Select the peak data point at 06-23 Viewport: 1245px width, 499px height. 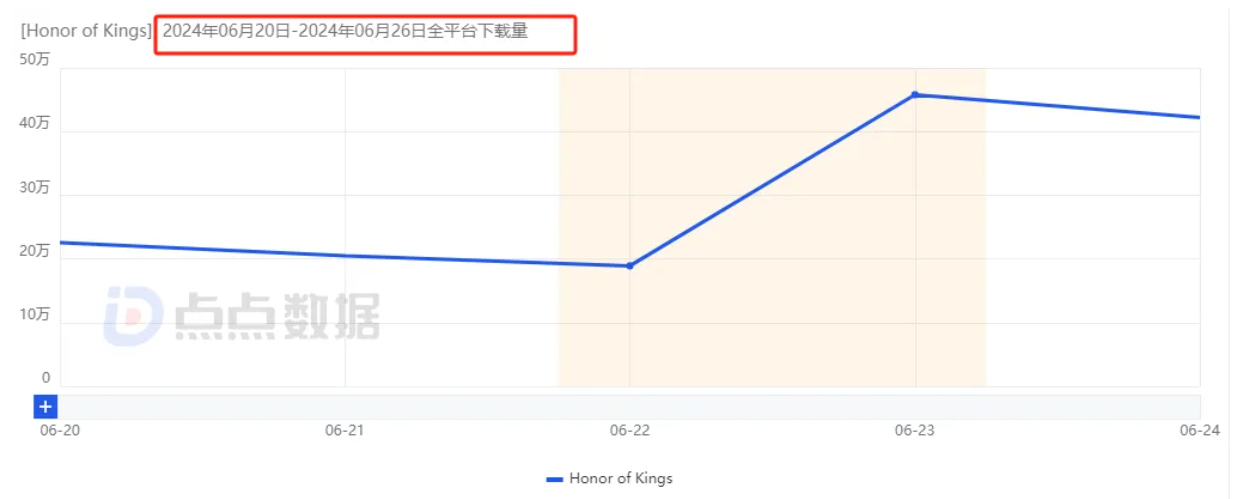915,95
